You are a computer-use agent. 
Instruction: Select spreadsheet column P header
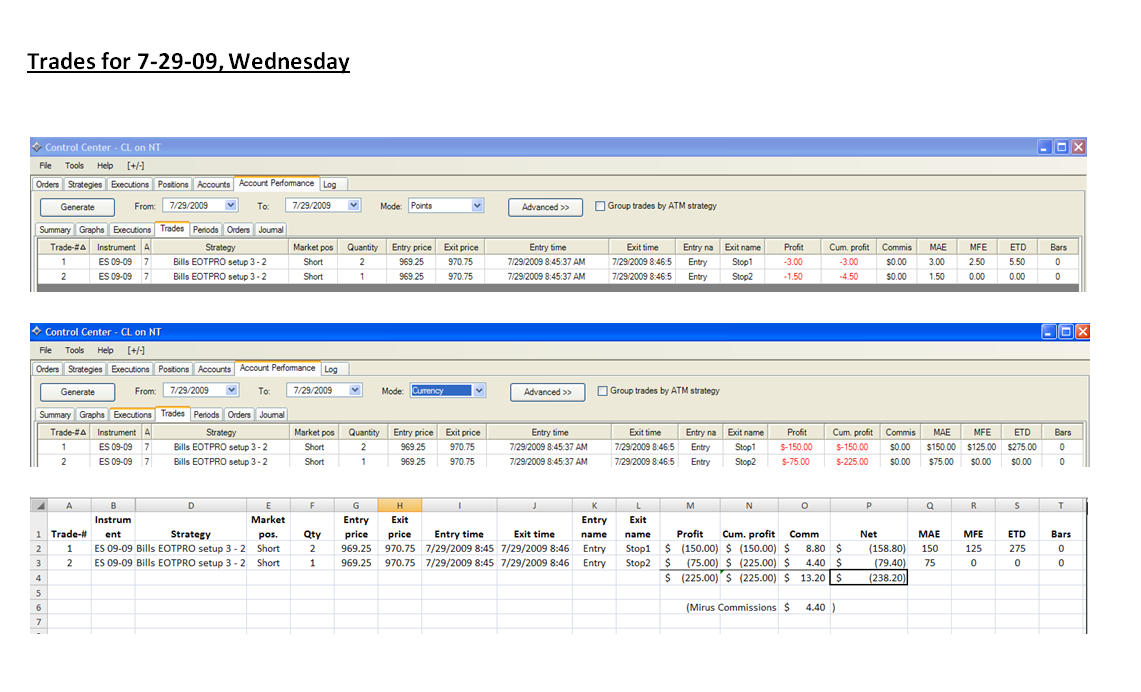tap(869, 506)
